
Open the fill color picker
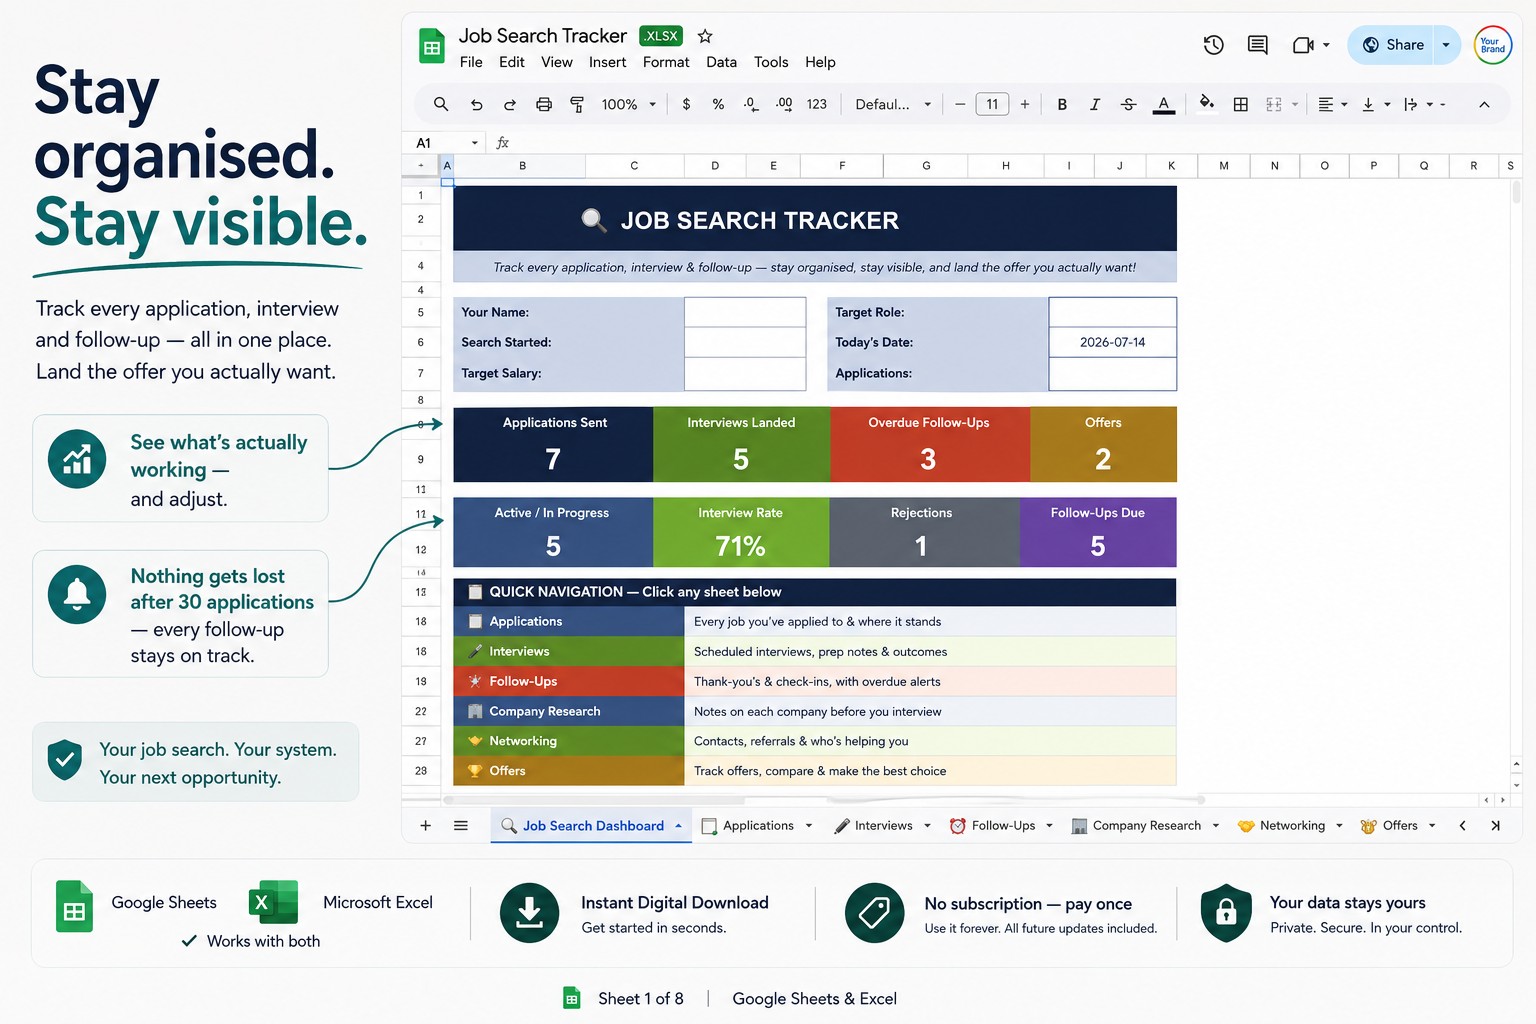click(x=1207, y=103)
